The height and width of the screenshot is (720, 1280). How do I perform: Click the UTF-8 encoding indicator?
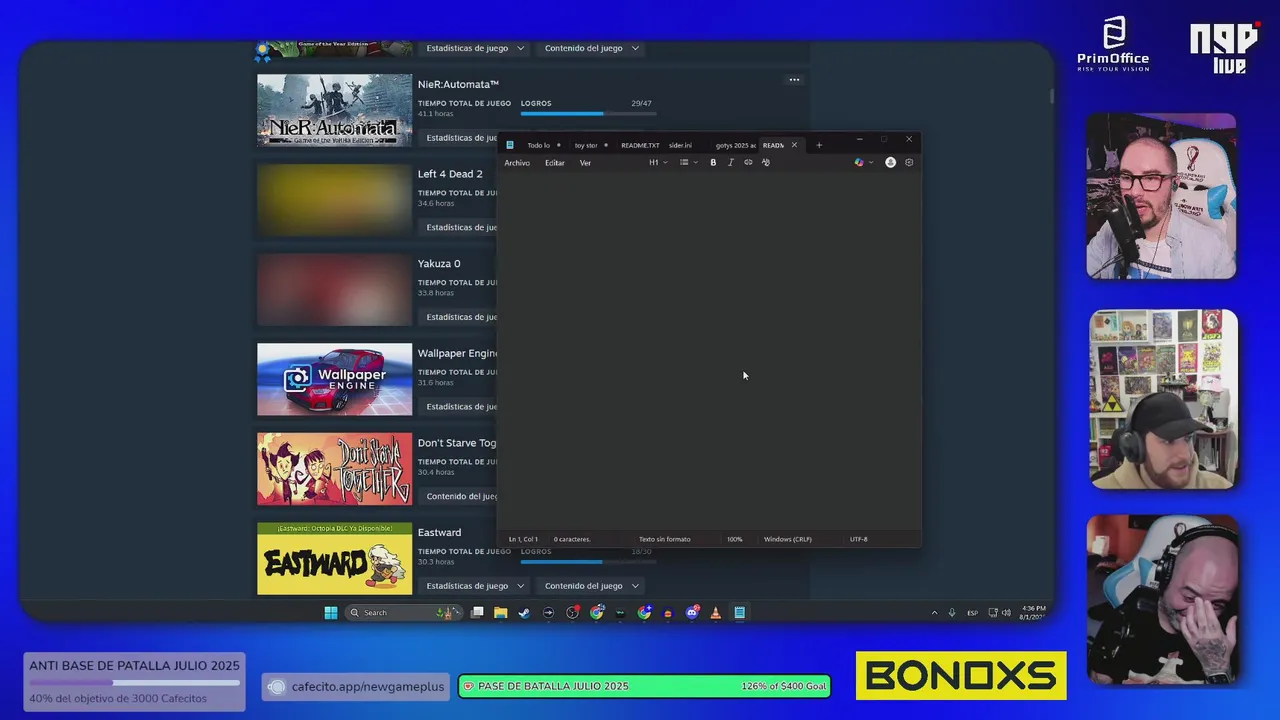(x=859, y=539)
